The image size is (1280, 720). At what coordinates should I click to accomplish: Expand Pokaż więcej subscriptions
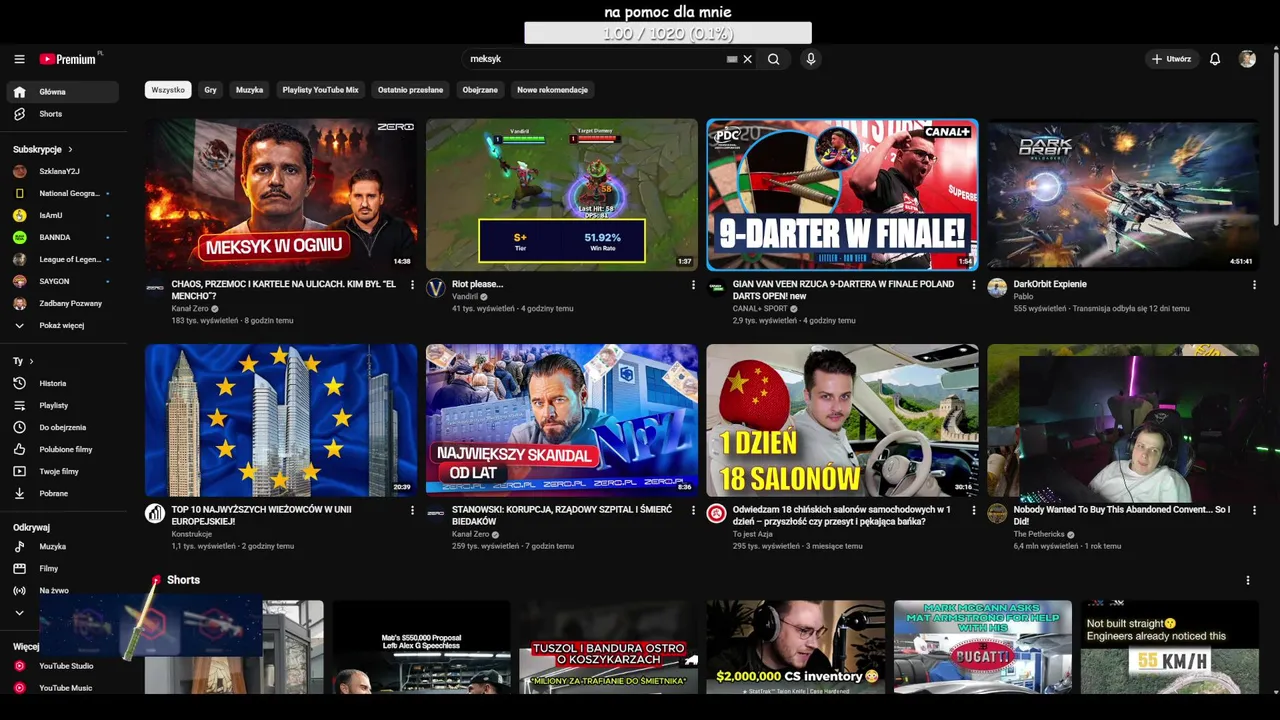[62, 325]
